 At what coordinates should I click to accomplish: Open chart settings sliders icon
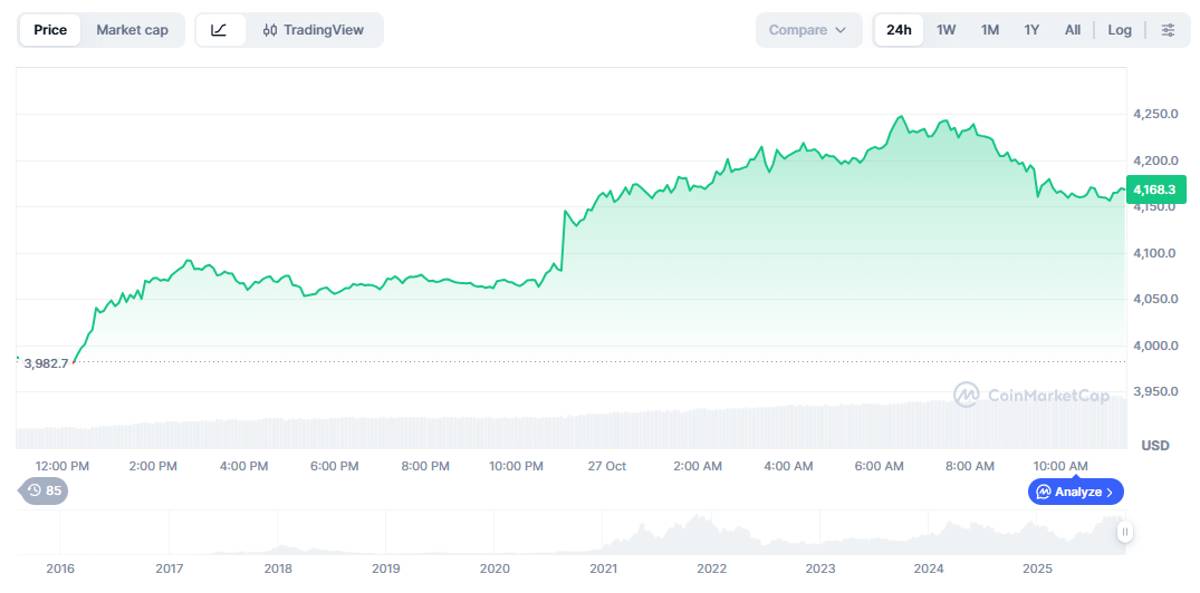point(1168,30)
